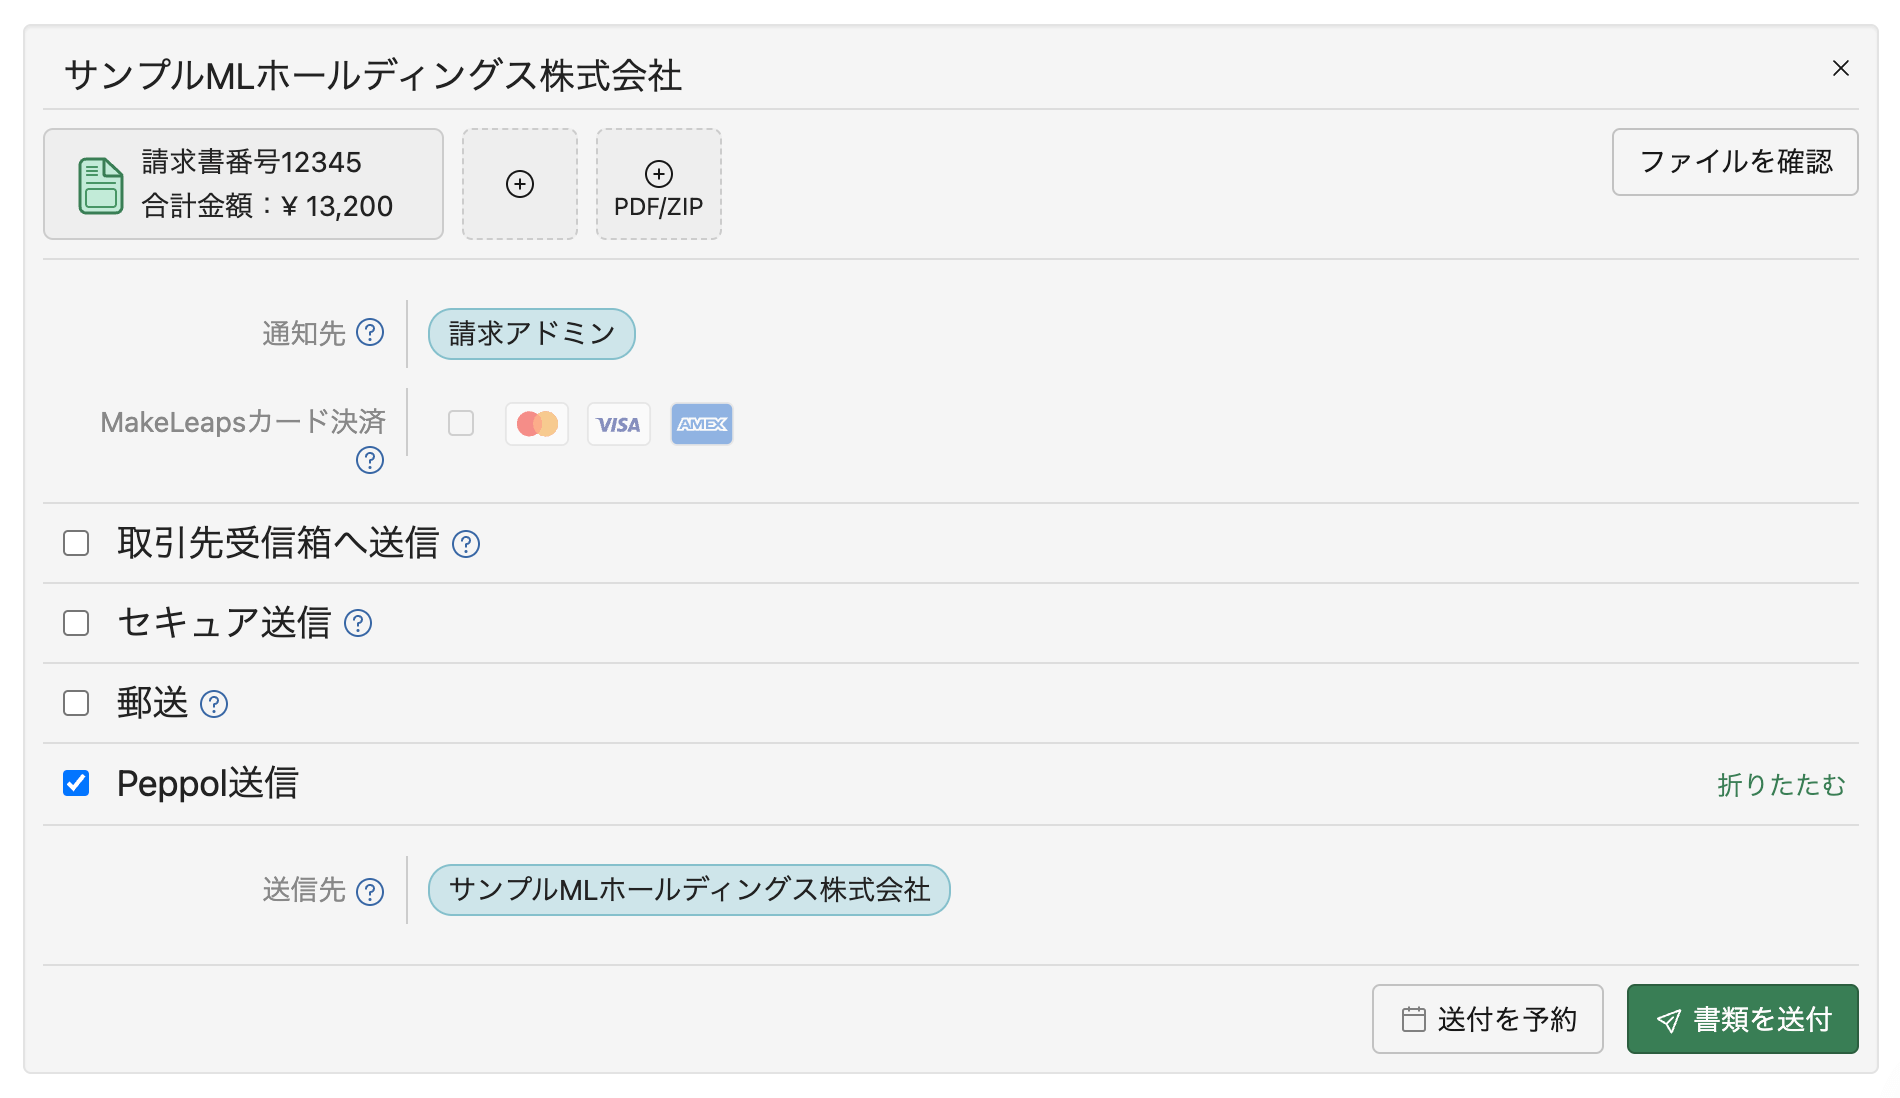This screenshot has height=1098, width=1900.
Task: Click the 送付を予約 schedule button
Action: 1487,1019
